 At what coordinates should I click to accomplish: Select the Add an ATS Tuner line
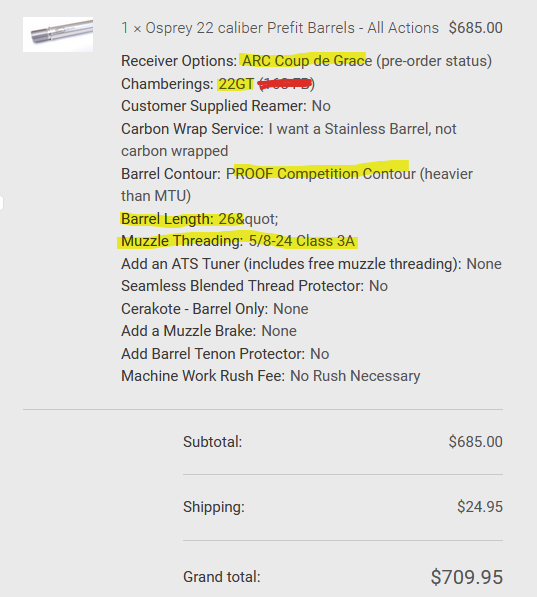pos(311,264)
